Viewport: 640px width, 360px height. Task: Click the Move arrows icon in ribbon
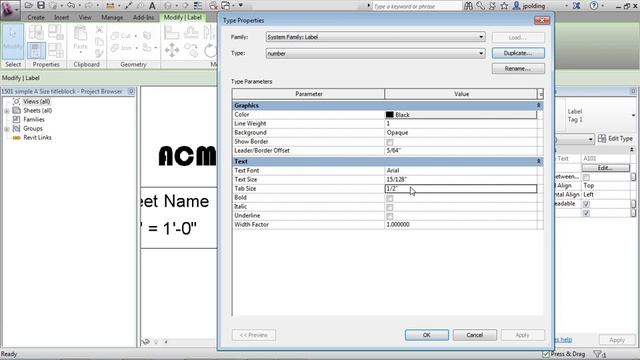tap(172, 51)
